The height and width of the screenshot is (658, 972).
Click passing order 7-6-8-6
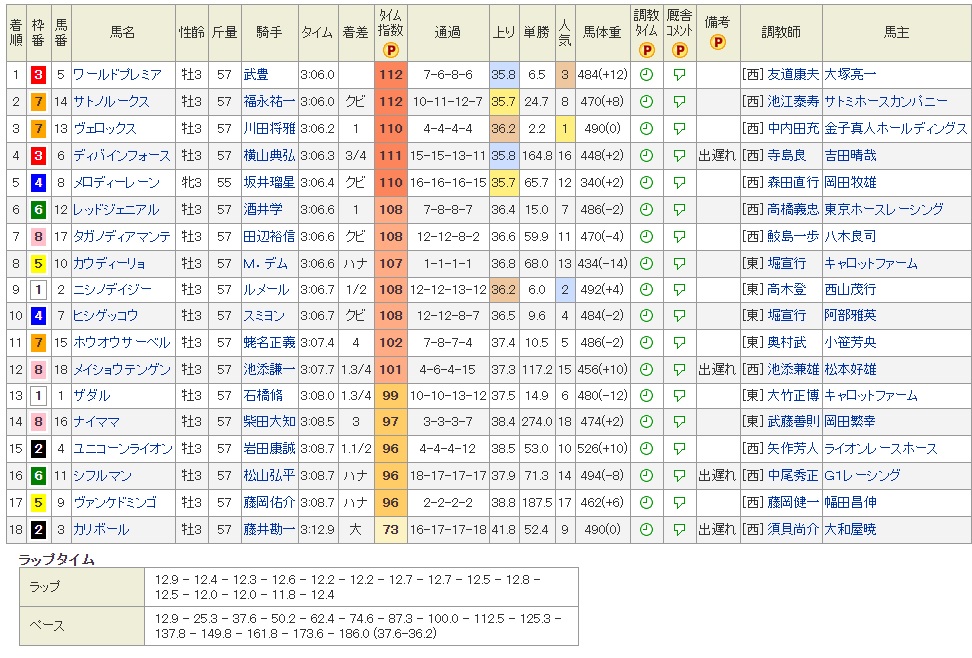[x=448, y=75]
